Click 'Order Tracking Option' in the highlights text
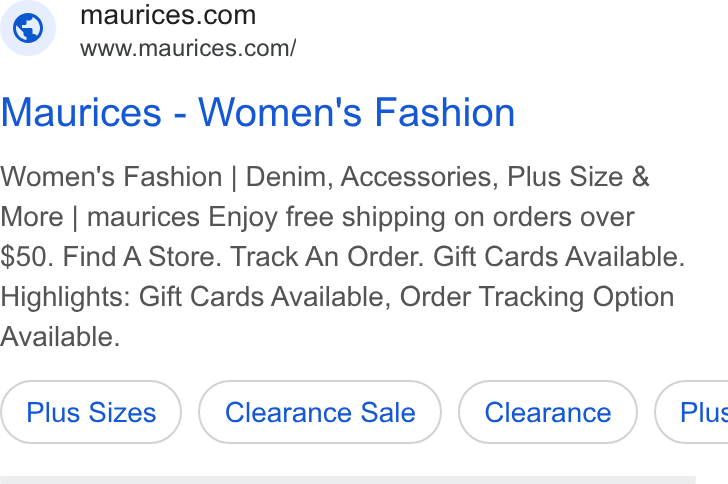This screenshot has width=728, height=484. [x=537, y=296]
